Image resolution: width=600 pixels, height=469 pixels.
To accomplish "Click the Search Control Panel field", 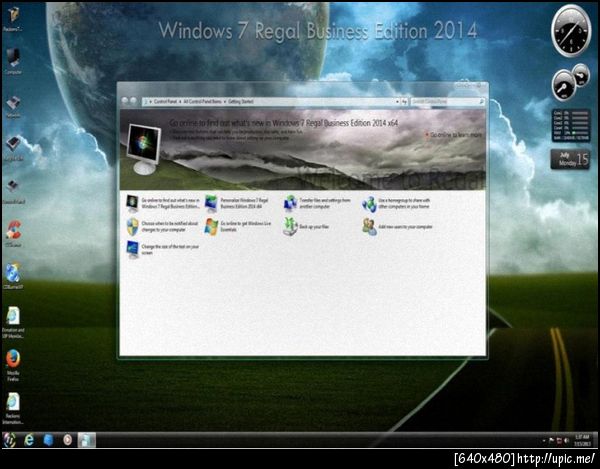I will 448,102.
